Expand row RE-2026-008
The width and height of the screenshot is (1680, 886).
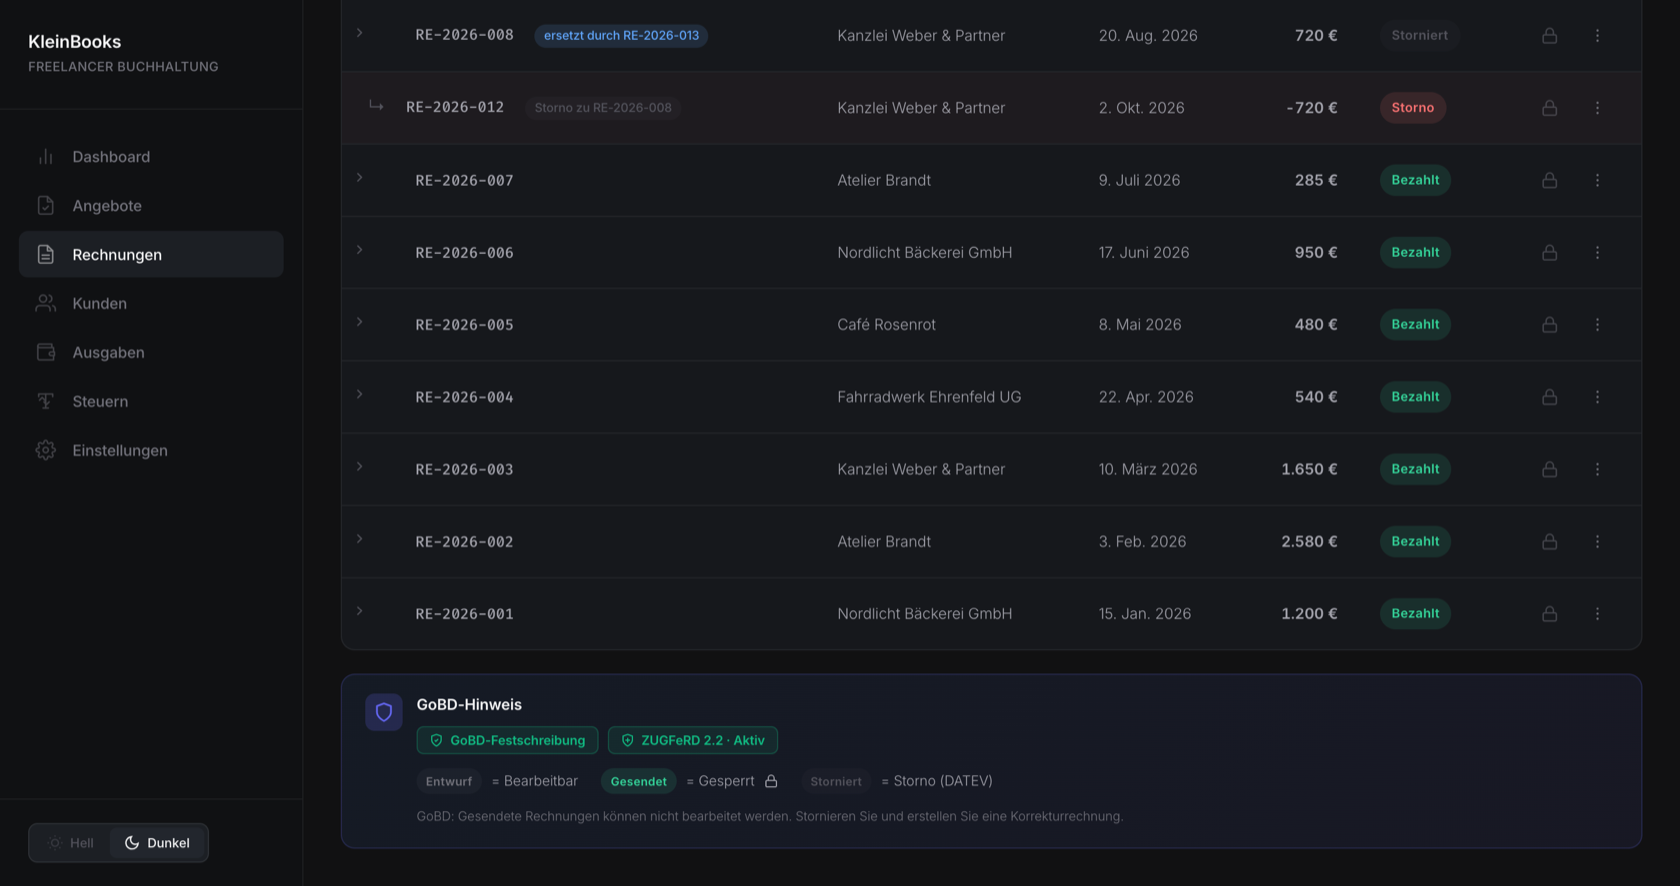[360, 33]
